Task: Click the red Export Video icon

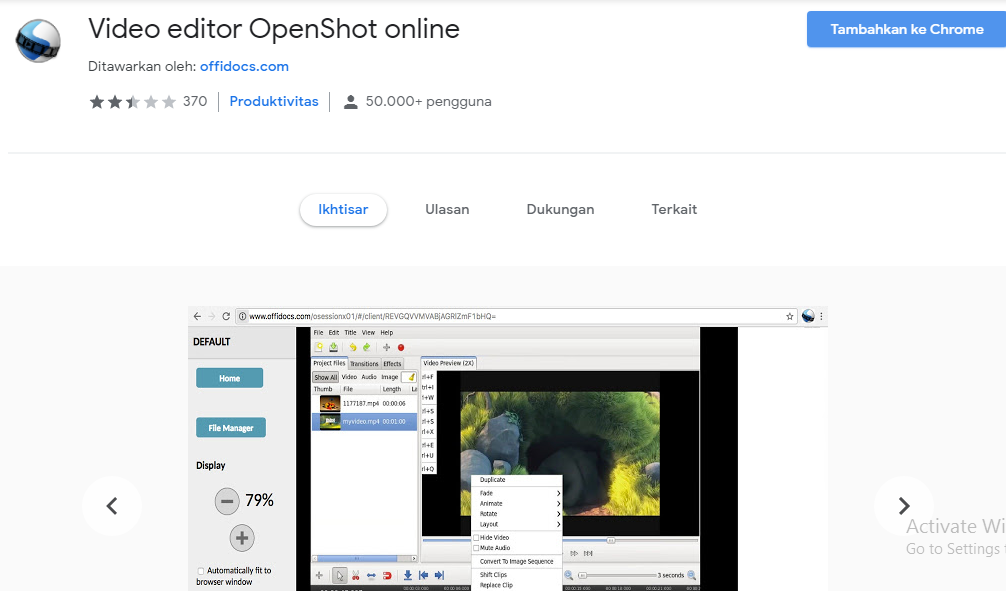Action: [x=401, y=348]
